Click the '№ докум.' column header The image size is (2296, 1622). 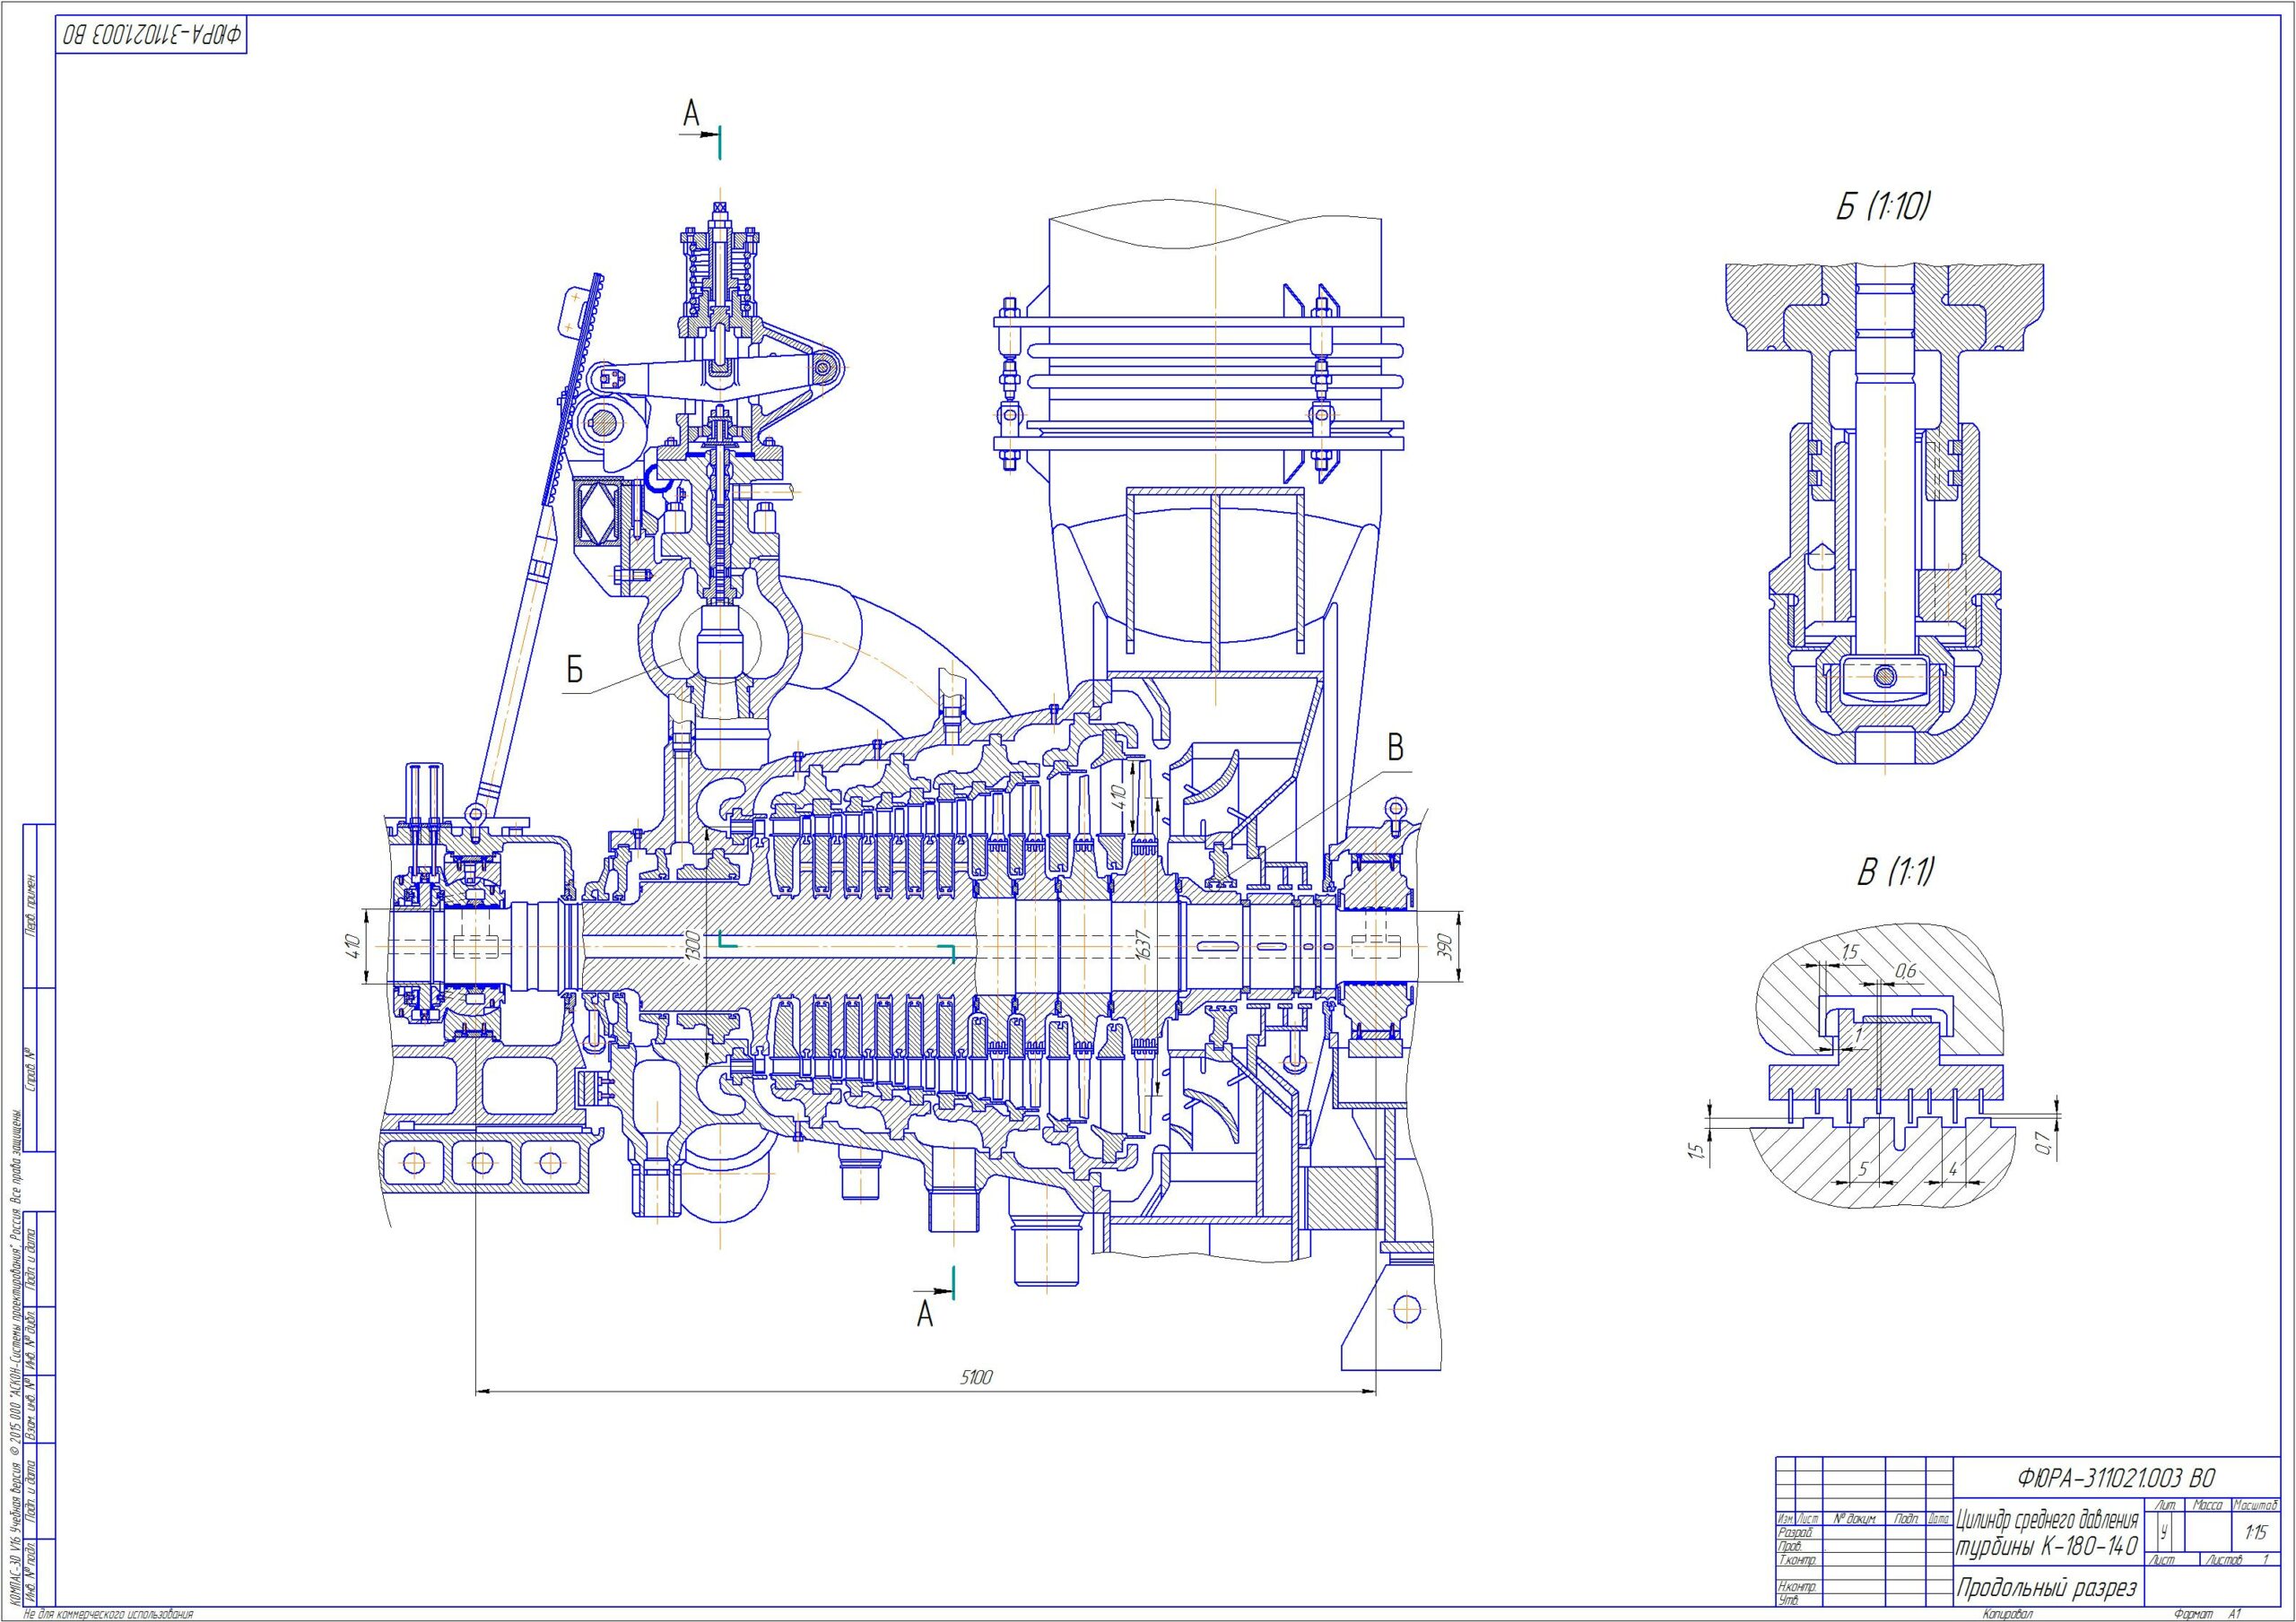(x=1855, y=1520)
